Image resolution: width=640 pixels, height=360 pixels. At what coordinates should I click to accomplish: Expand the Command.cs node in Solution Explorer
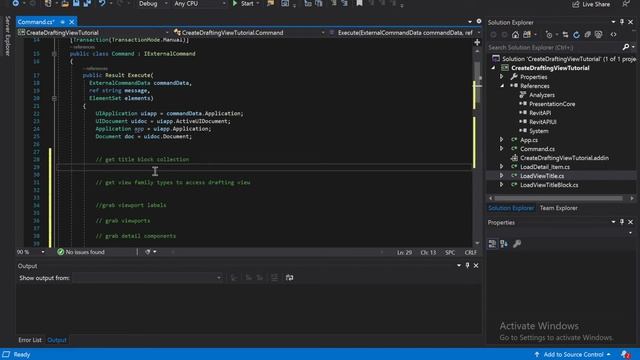502,149
